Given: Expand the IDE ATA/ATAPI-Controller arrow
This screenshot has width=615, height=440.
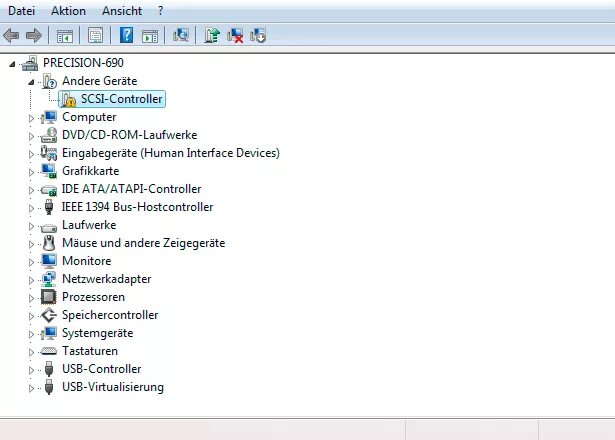Looking at the screenshot, I should (x=31, y=190).
